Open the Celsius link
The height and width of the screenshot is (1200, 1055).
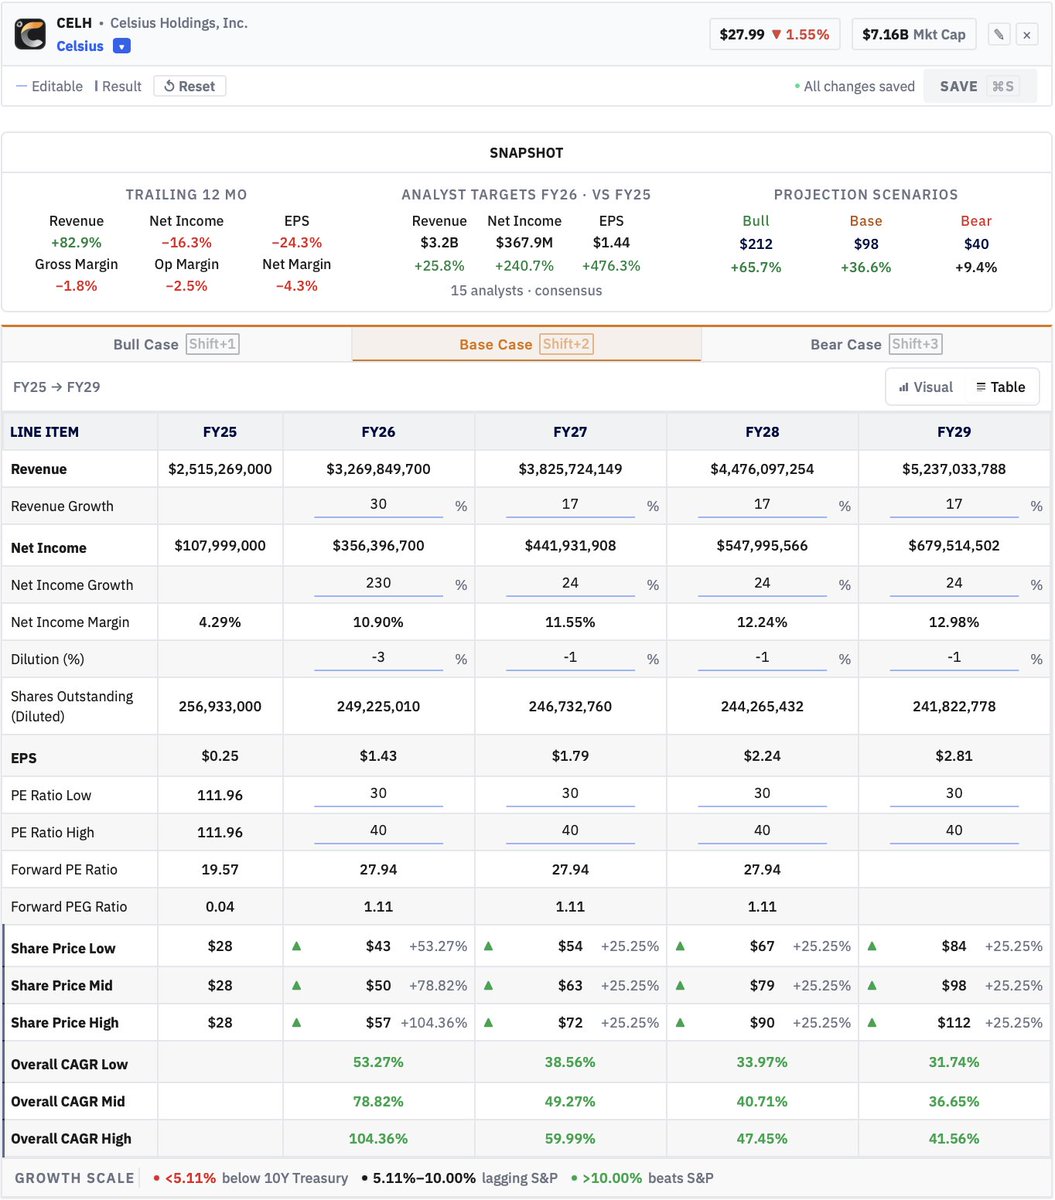pos(80,46)
